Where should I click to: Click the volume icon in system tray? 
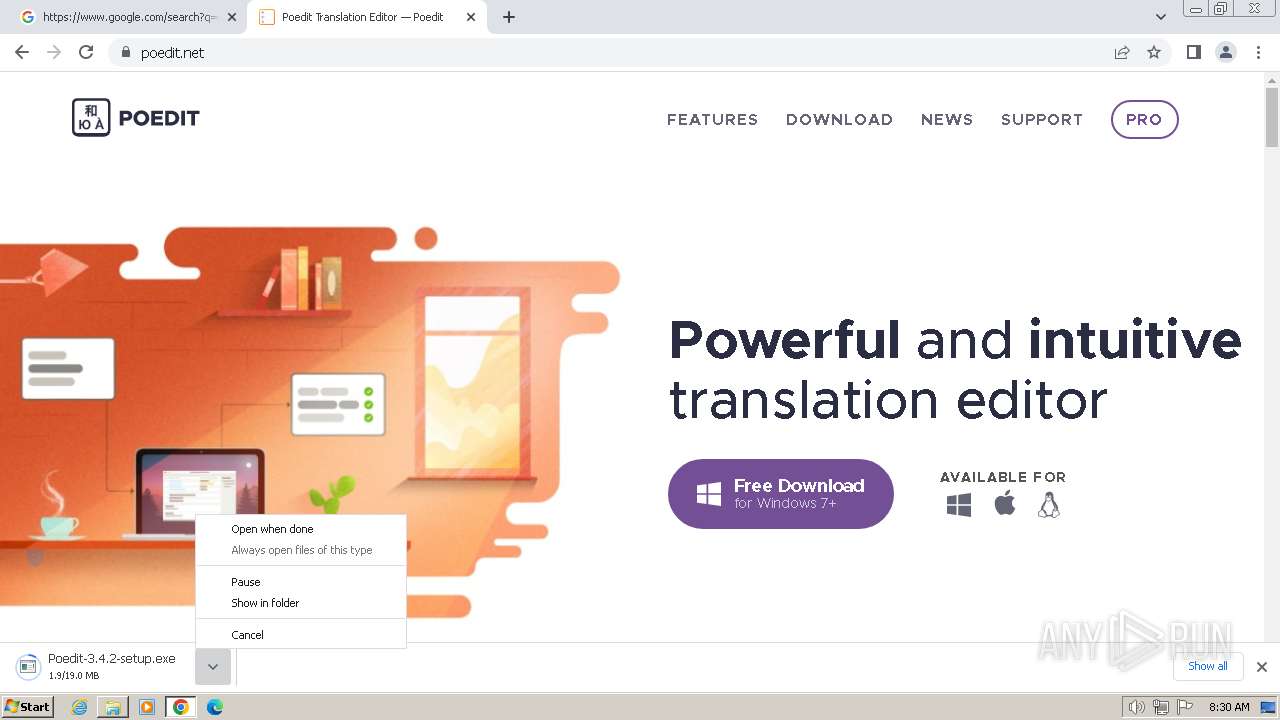1137,707
